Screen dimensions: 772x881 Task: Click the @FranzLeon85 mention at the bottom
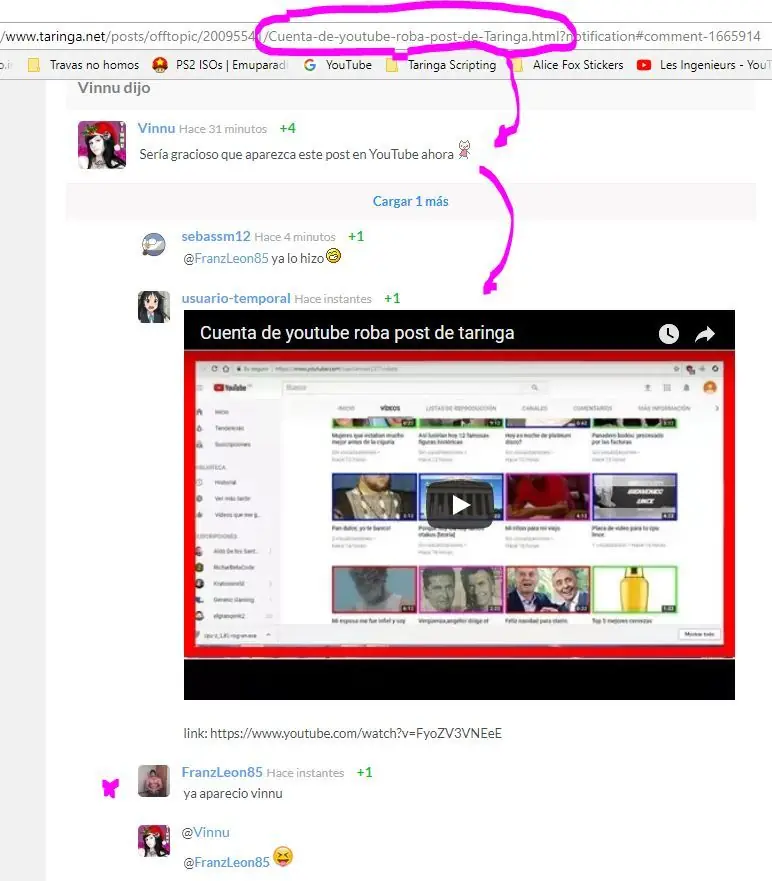227,862
